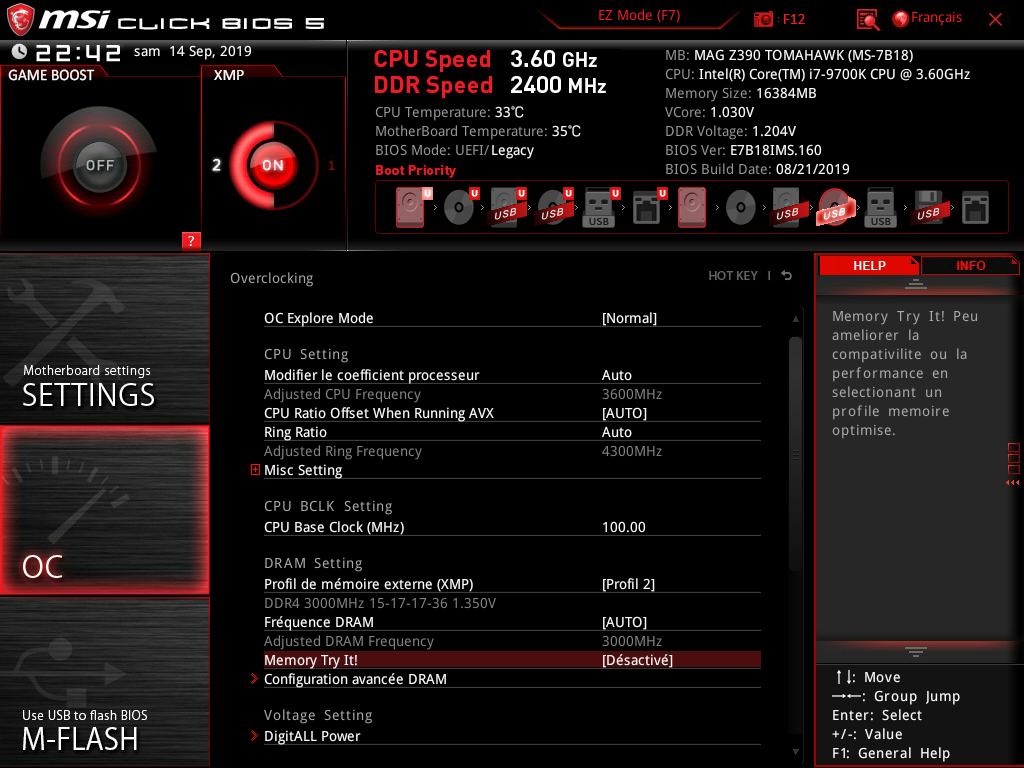
Task: Select the highlighted legacy USB CD/DVD boot icon
Action: point(835,208)
